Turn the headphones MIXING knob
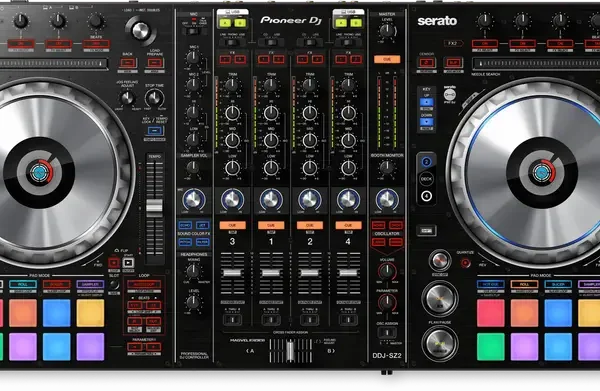Viewport: 600px width, 391px height. coord(193,271)
